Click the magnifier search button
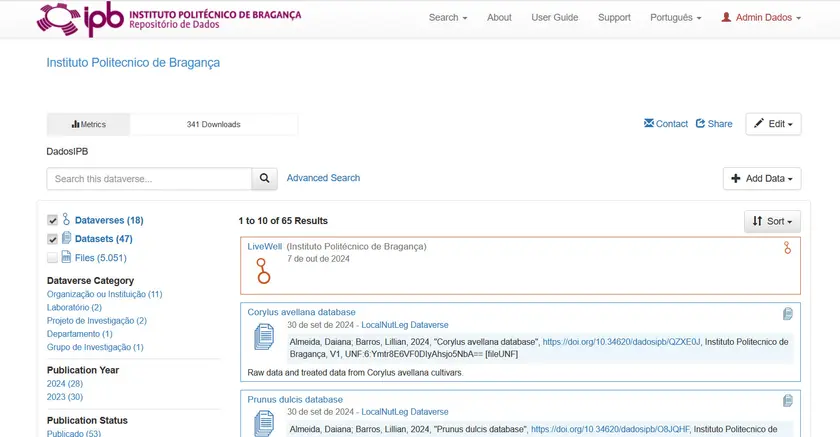 tap(264, 179)
